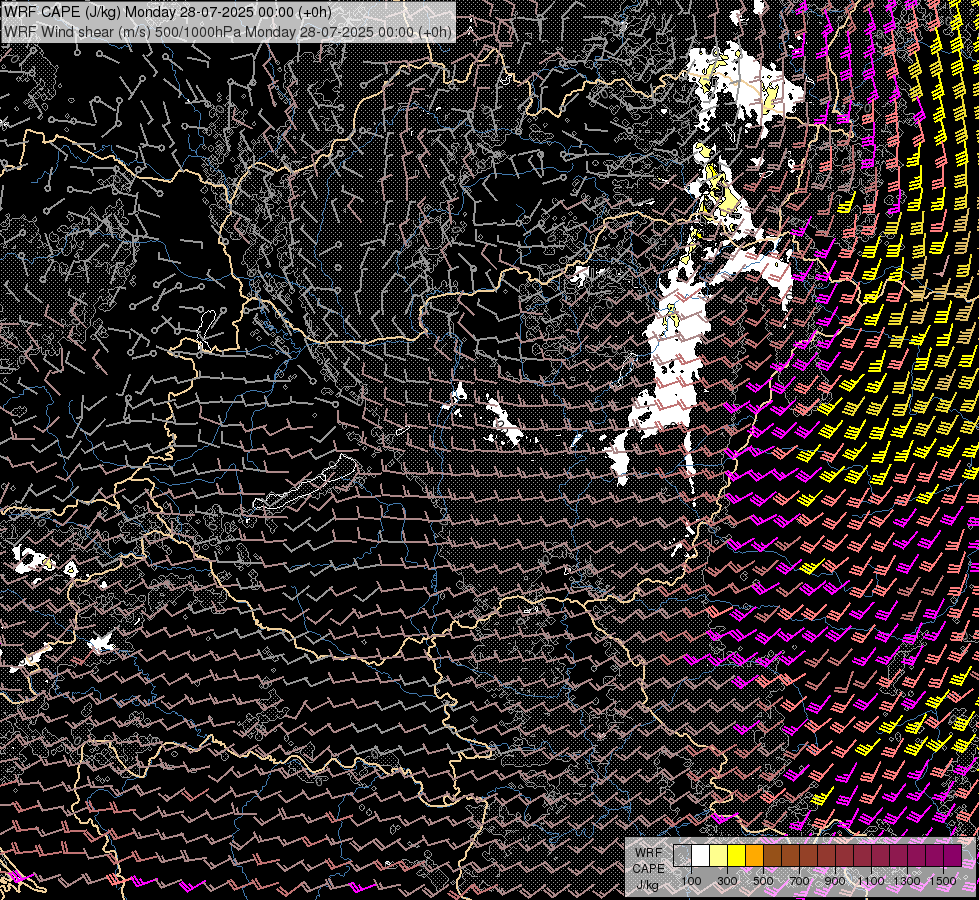
Task: Select the first gray transparent legend swatch
Action: click(682, 855)
